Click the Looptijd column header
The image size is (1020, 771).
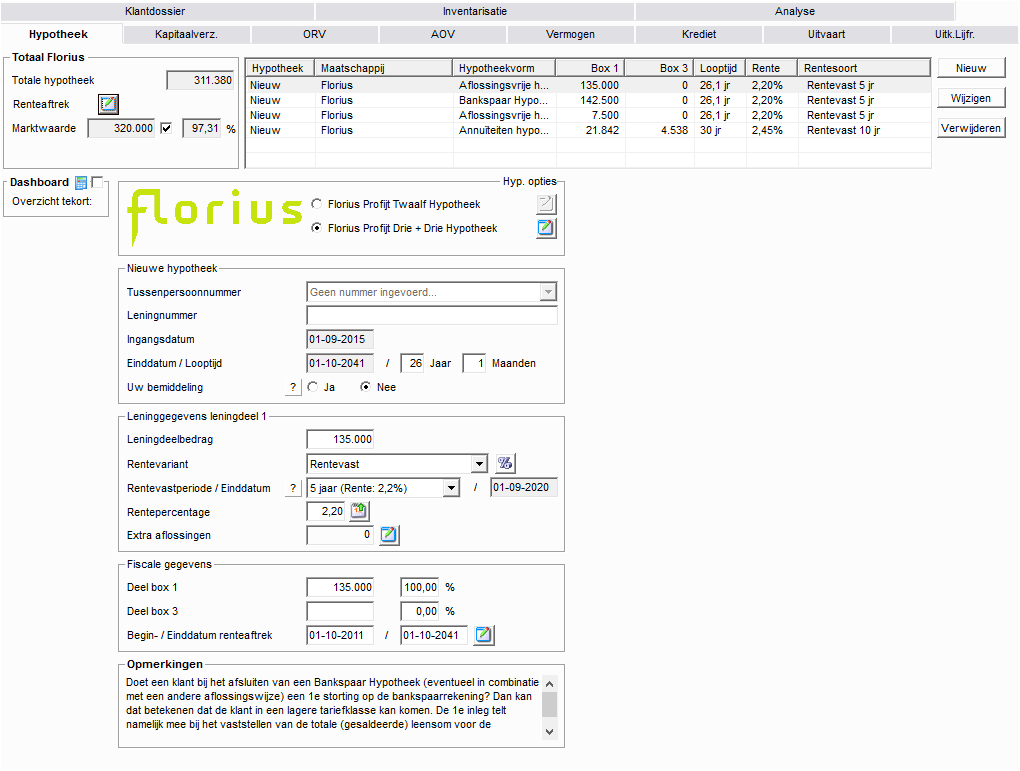[x=719, y=68]
